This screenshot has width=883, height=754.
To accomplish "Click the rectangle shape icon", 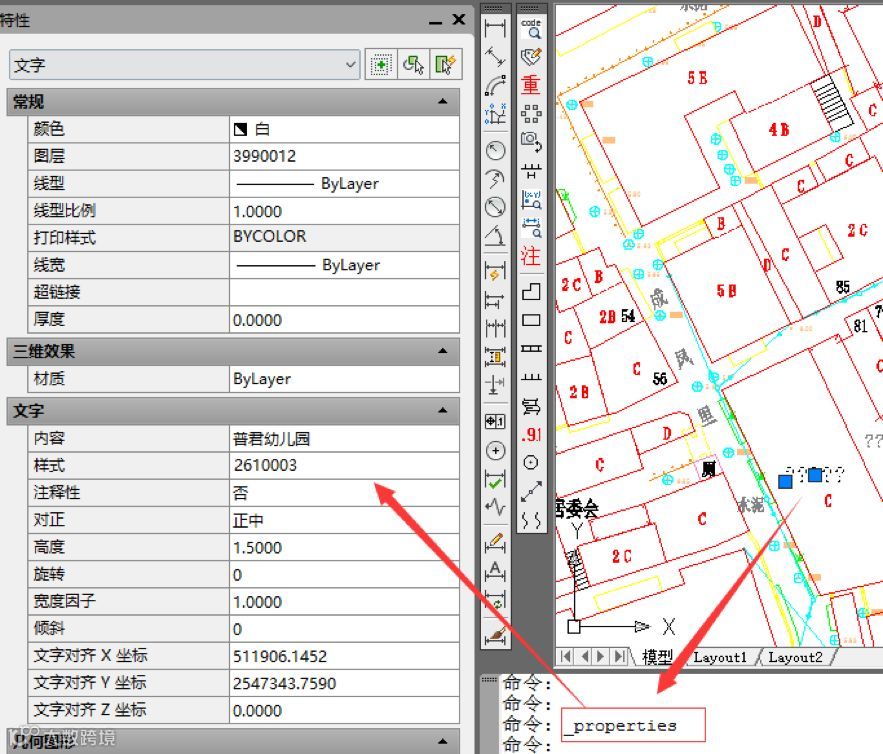I will (531, 320).
